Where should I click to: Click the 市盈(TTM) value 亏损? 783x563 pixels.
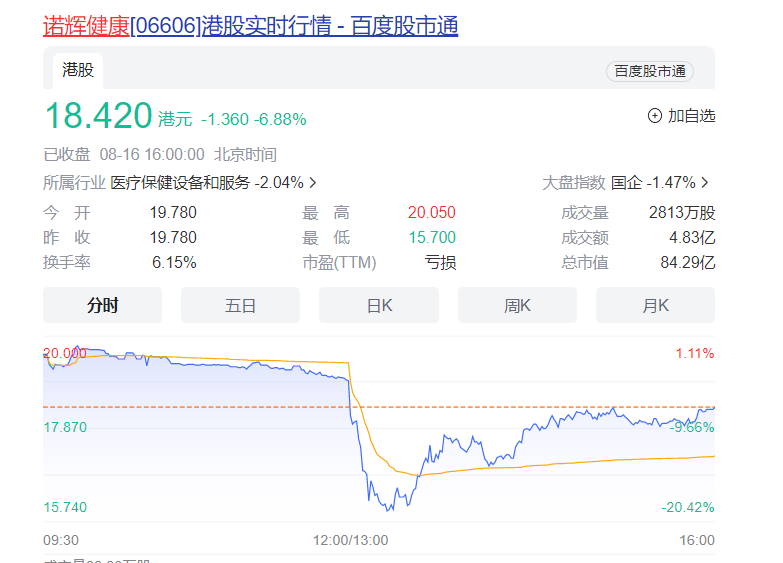(440, 263)
